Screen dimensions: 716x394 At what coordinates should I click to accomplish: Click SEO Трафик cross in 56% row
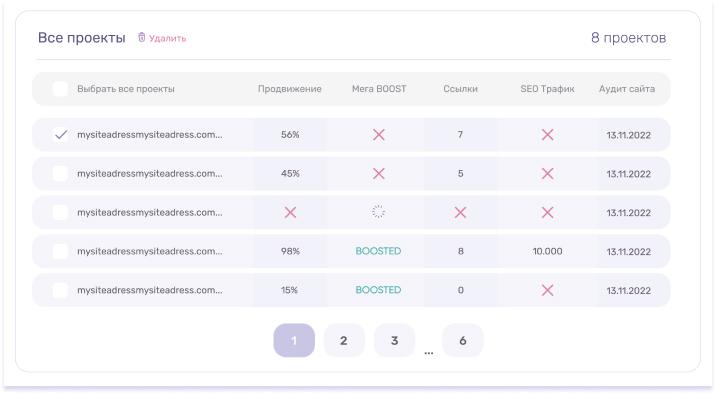click(x=548, y=135)
